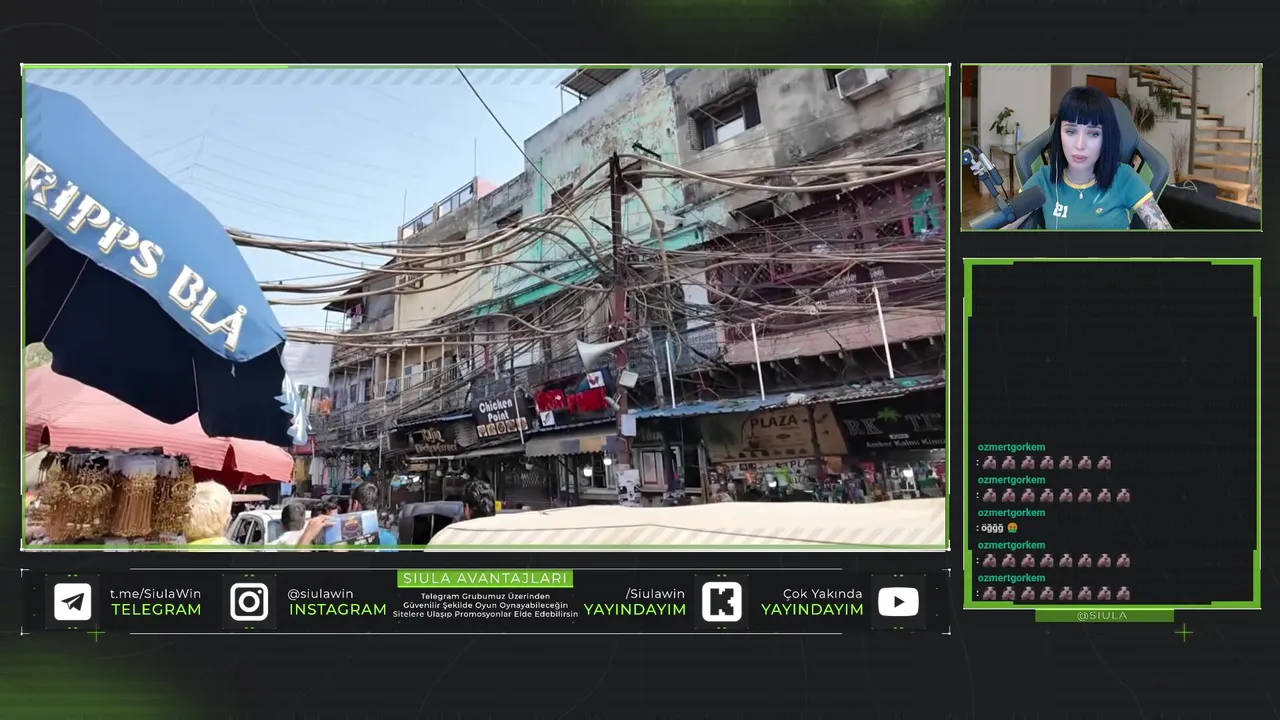Viewport: 1280px width, 720px height.
Task: Click the main street video feed
Action: click(x=485, y=307)
